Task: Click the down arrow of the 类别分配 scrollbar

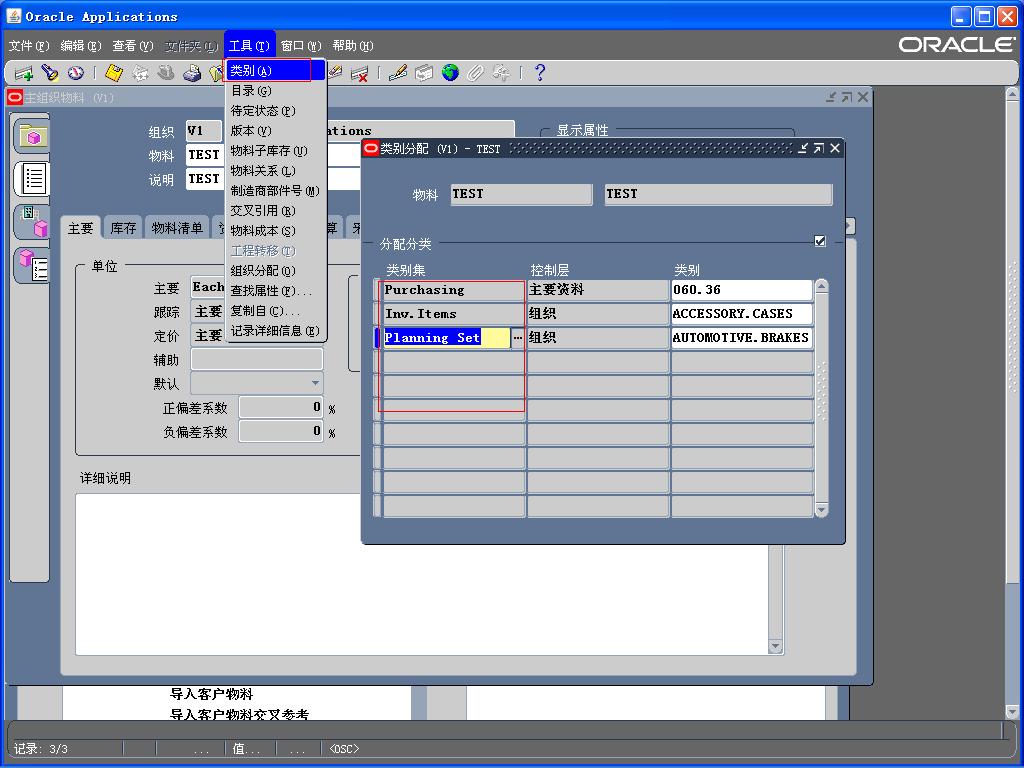Action: (822, 510)
